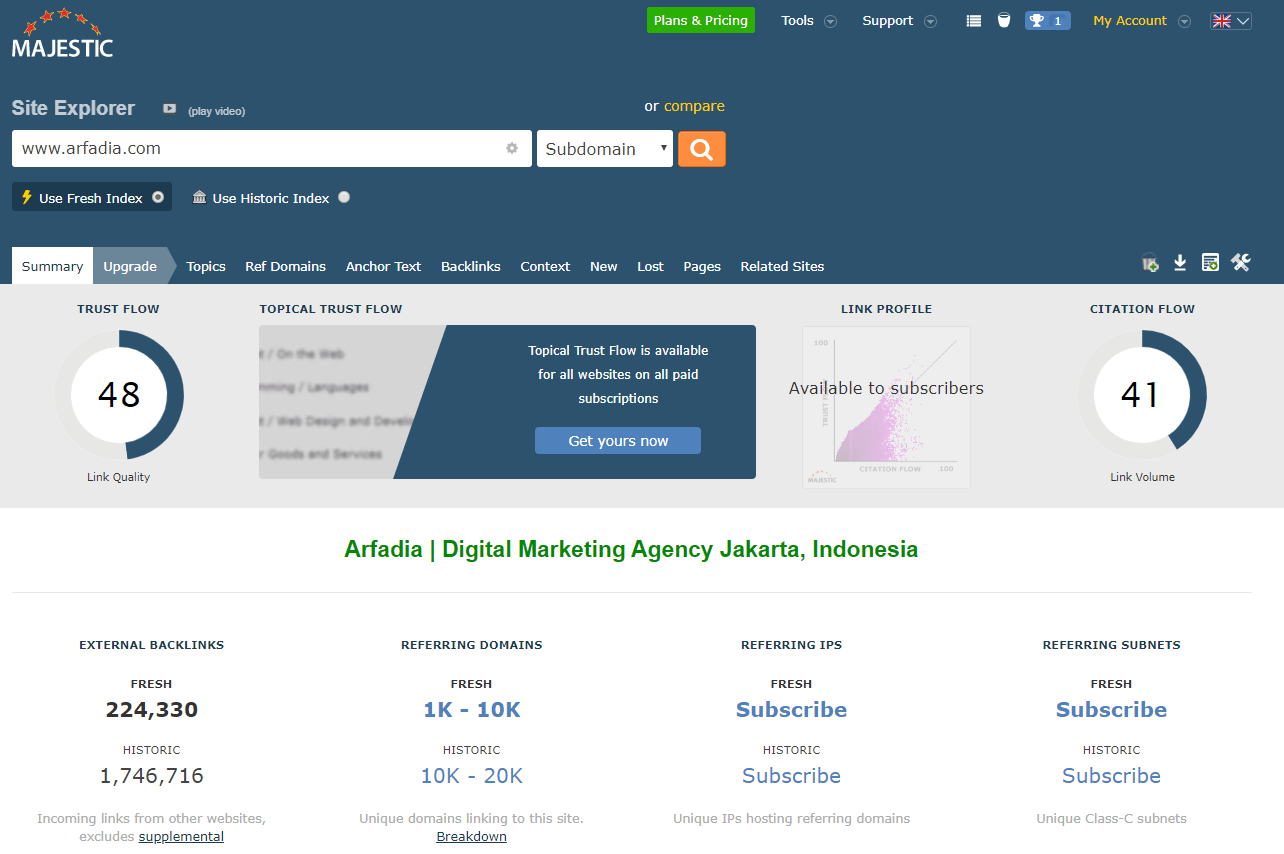
Task: Click the add-to-bucket icon above Citation Flow
Action: coord(1150,263)
